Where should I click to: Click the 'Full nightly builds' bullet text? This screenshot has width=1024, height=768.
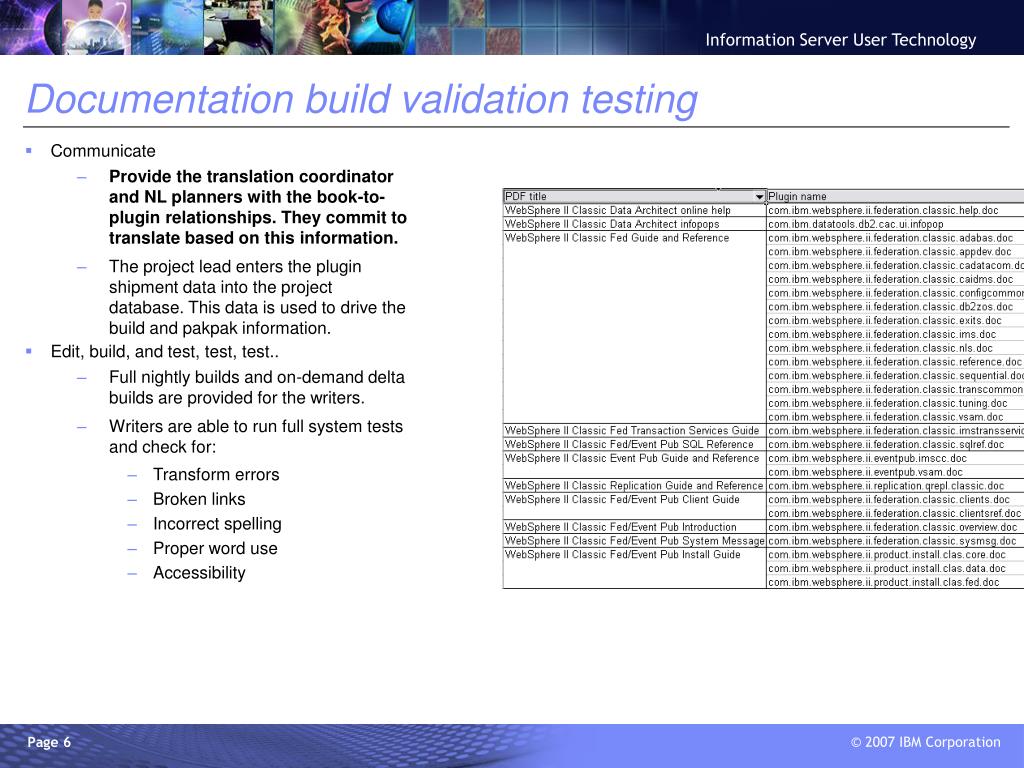click(x=257, y=387)
